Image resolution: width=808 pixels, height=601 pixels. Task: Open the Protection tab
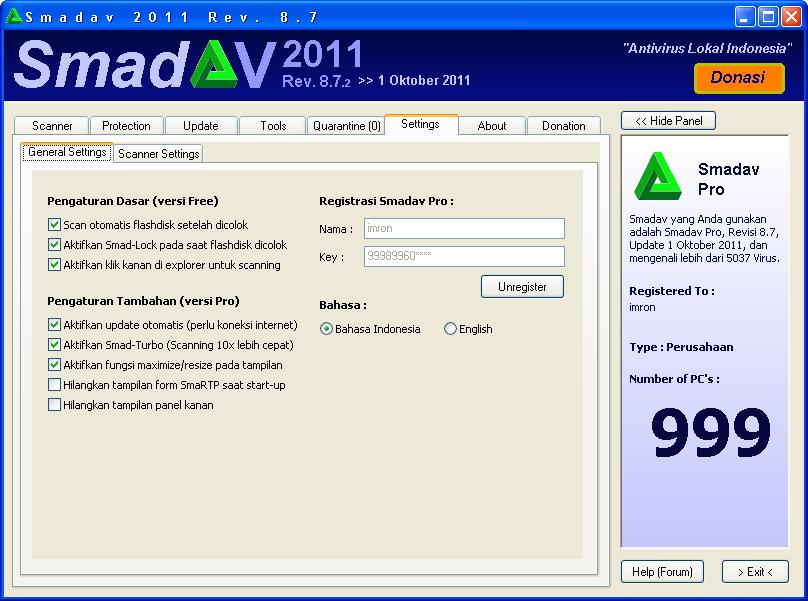pyautogui.click(x=126, y=126)
